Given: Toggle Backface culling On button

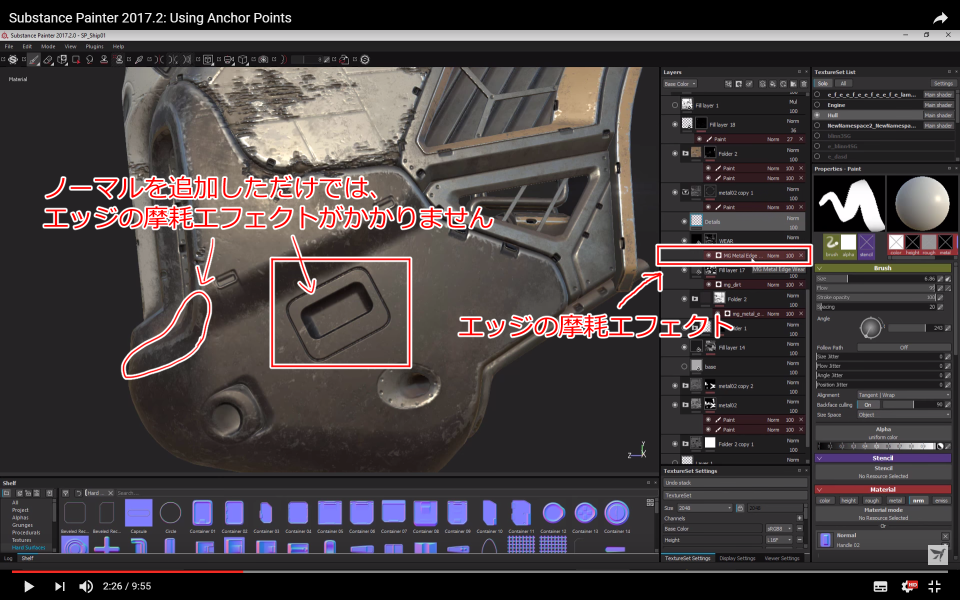Looking at the screenshot, I should 868,405.
